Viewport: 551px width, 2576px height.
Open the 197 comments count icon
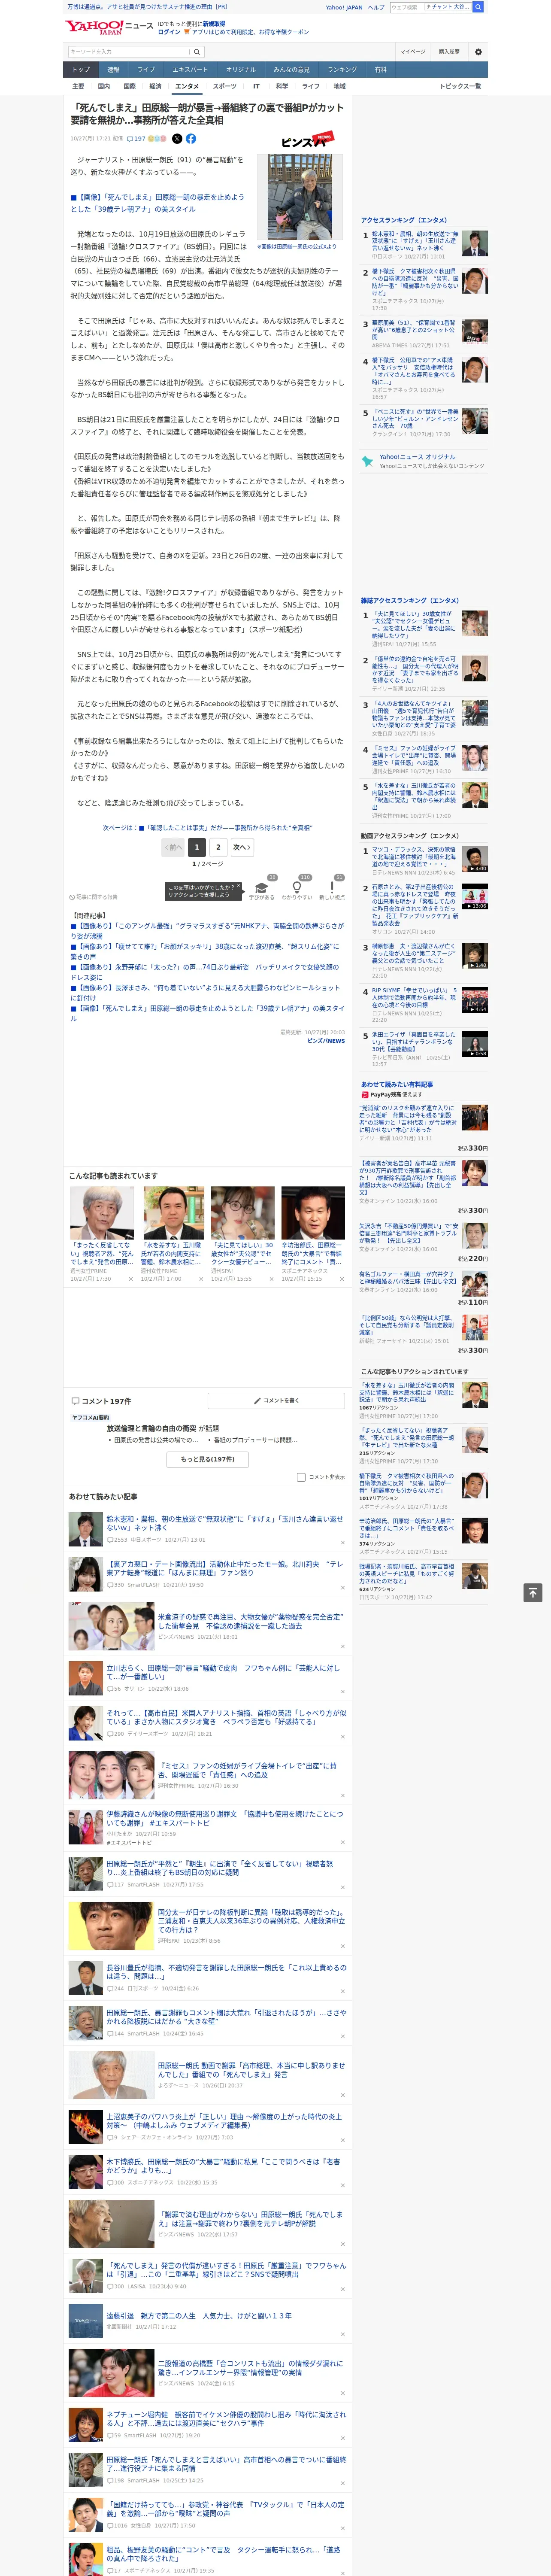[x=136, y=139]
